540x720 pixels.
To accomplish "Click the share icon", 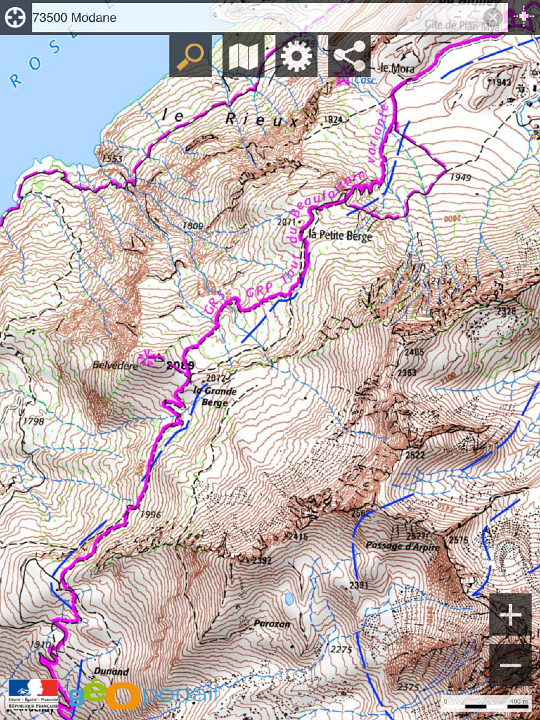I will click(349, 56).
